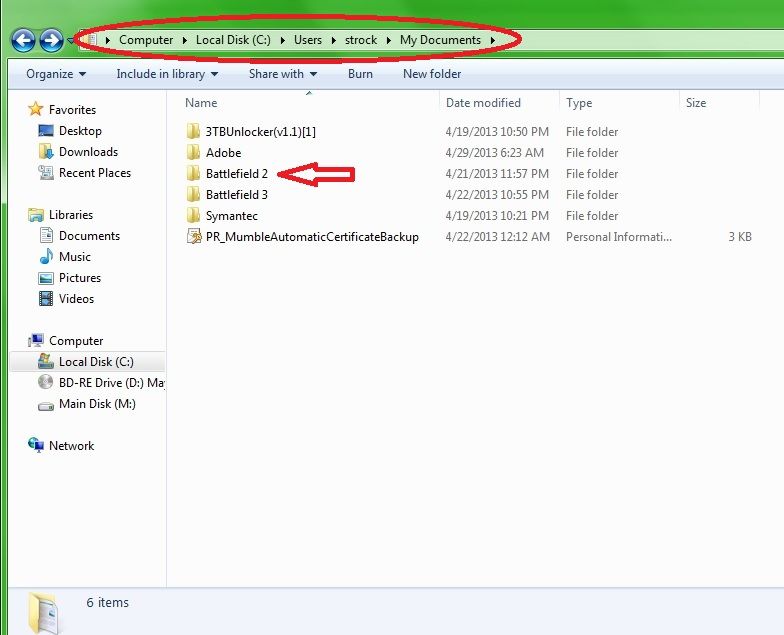Open the Organize dropdown menu
Screen dimensions: 784x635
click(55, 74)
